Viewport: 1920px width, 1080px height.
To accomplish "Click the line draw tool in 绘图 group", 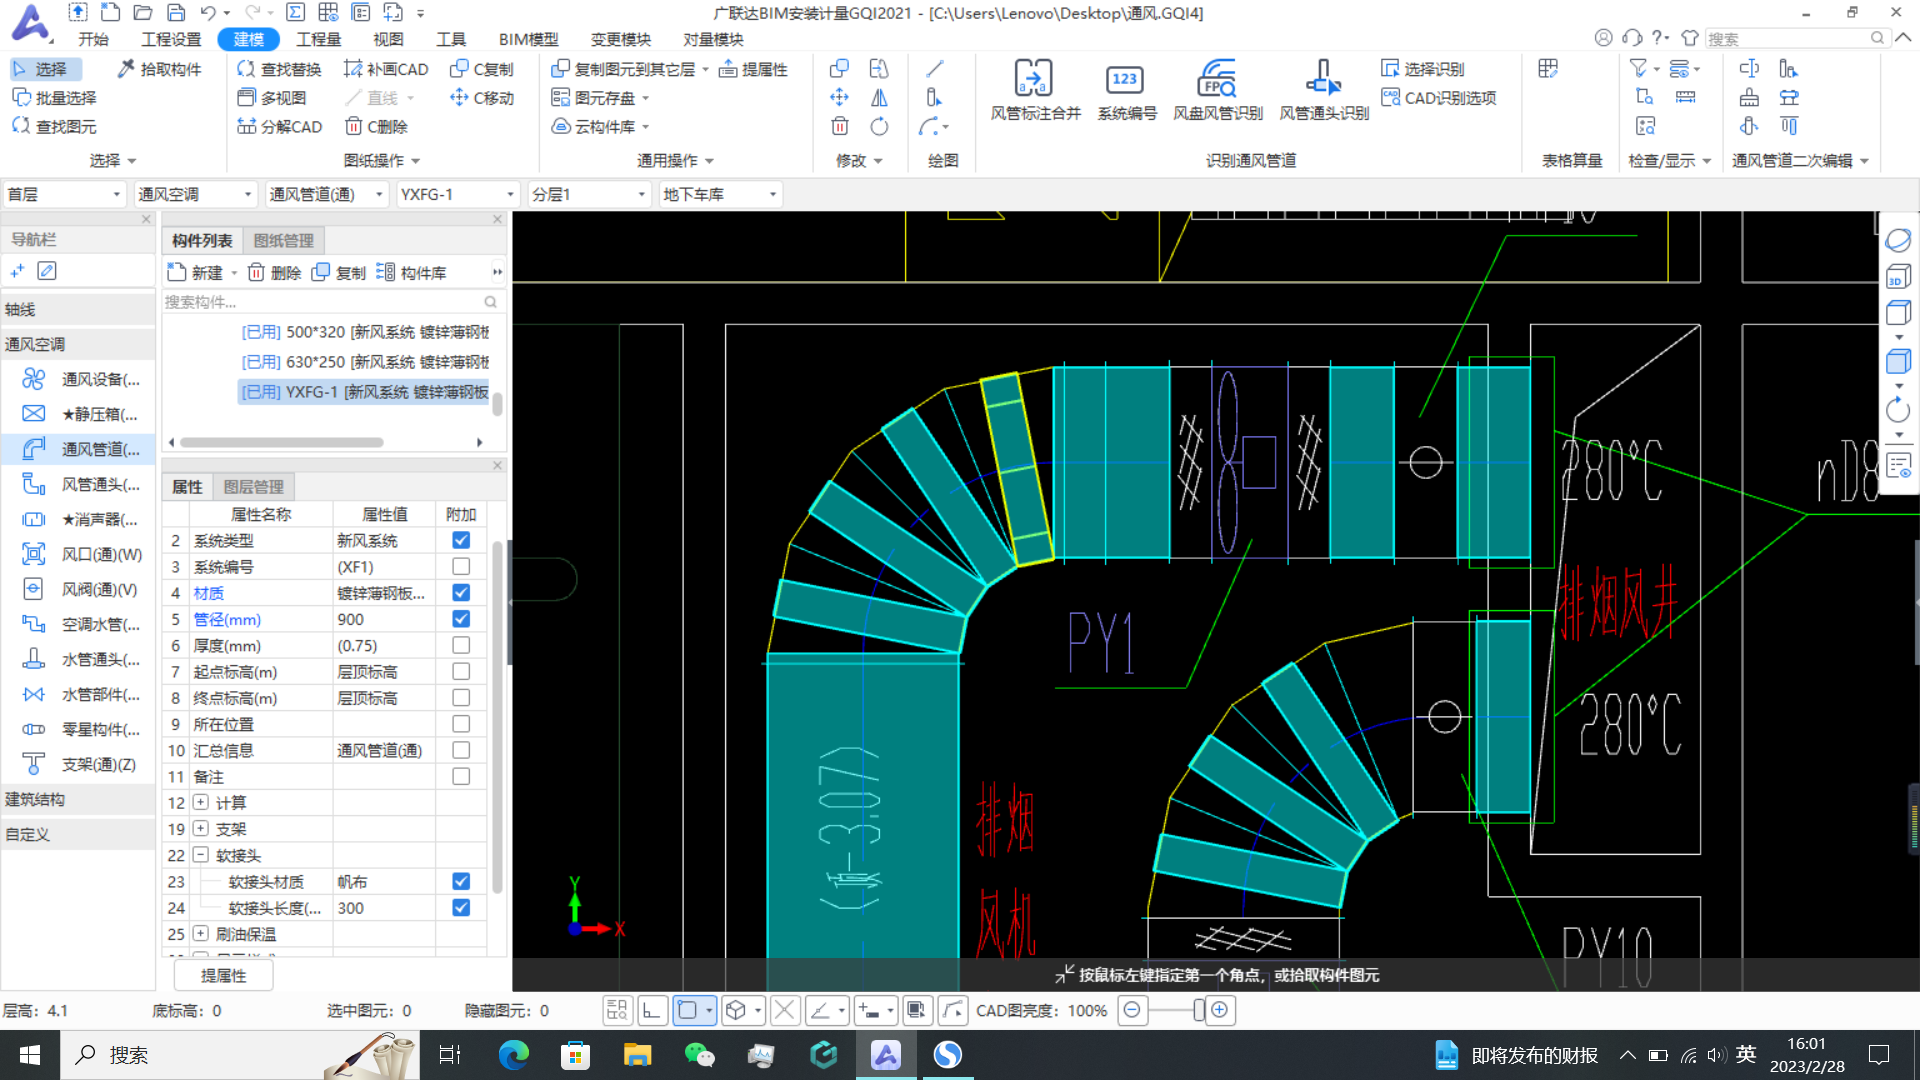I will pyautogui.click(x=935, y=69).
